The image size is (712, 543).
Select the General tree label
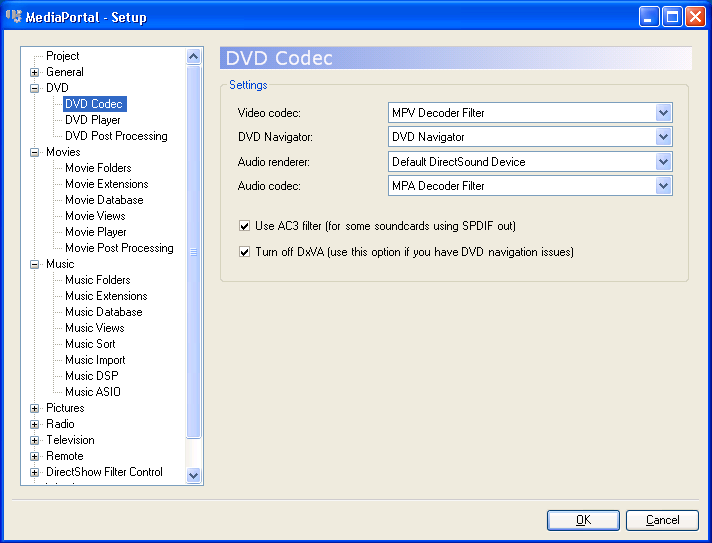[64, 72]
